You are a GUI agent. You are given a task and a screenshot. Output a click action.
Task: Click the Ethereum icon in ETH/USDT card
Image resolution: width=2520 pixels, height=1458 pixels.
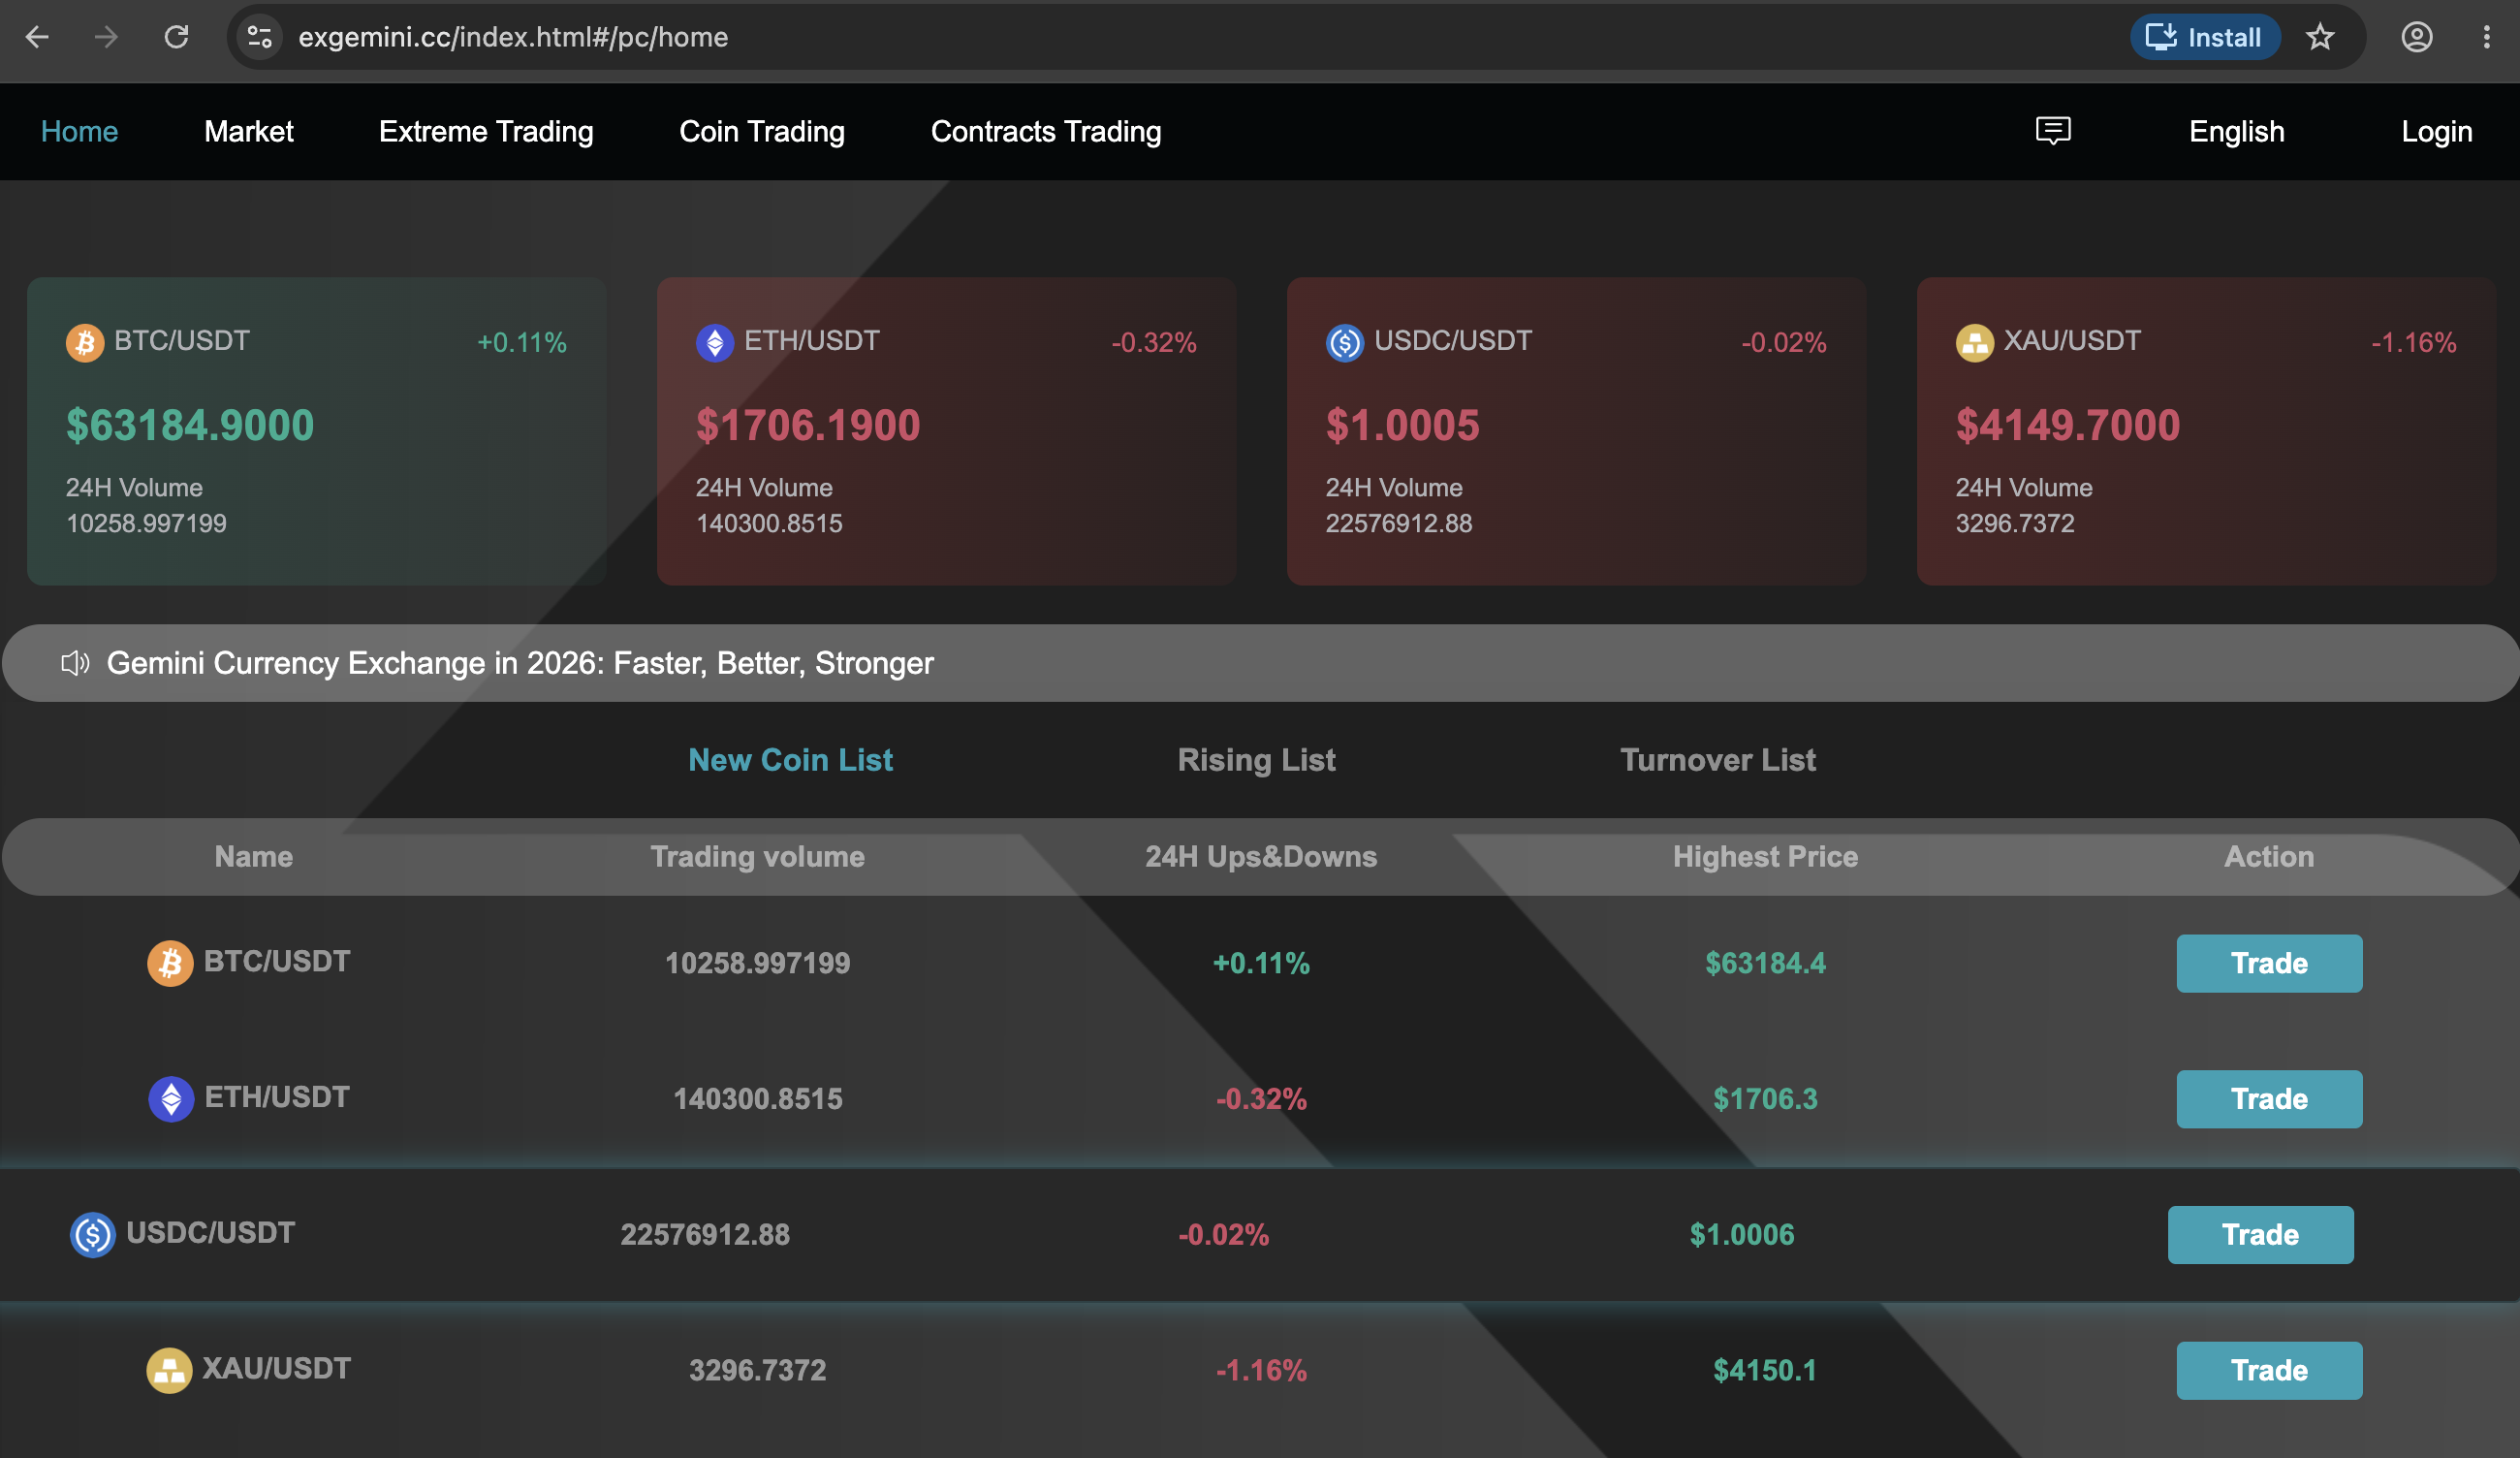click(x=715, y=343)
